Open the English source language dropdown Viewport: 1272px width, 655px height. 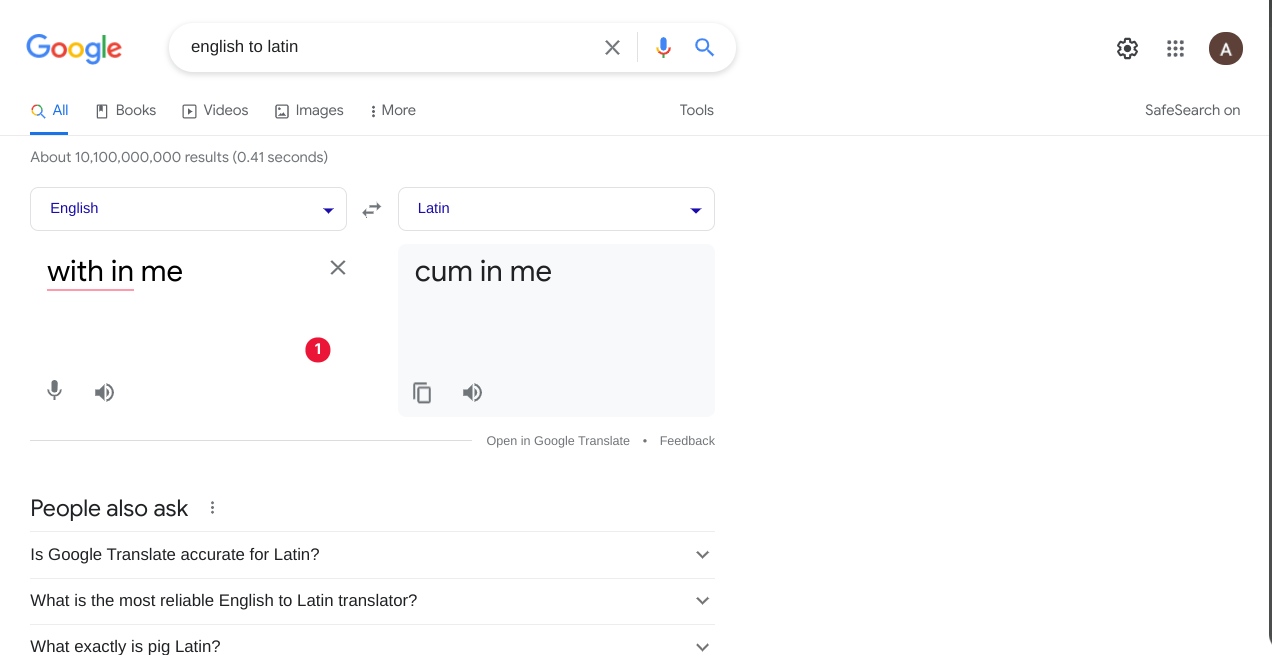[x=188, y=209]
